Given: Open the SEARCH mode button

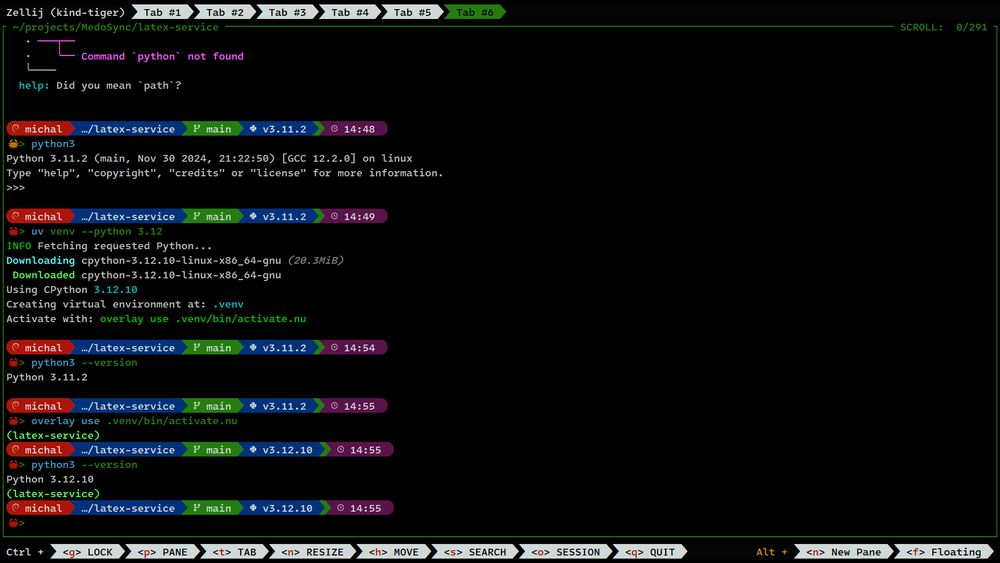Looking at the screenshot, I should click(475, 552).
